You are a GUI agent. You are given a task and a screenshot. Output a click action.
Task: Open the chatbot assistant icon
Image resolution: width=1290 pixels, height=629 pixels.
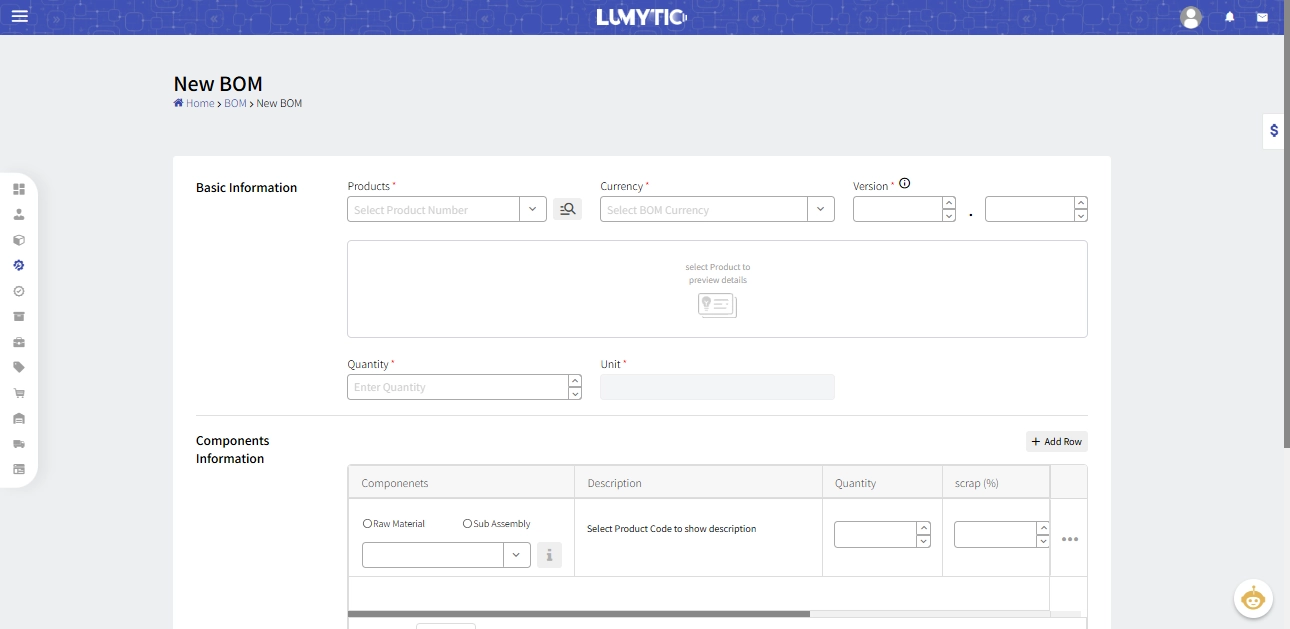[x=1252, y=599]
